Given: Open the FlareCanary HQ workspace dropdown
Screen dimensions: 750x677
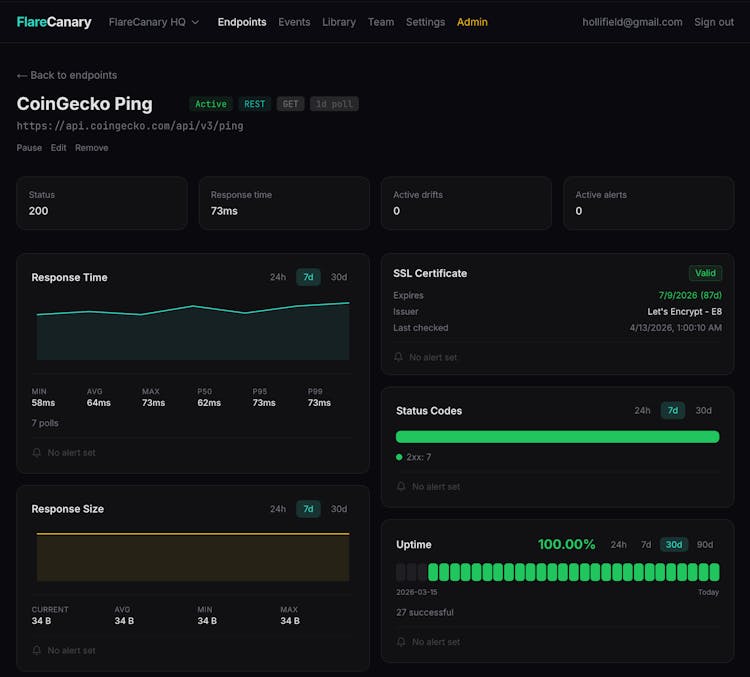Looking at the screenshot, I should (154, 22).
